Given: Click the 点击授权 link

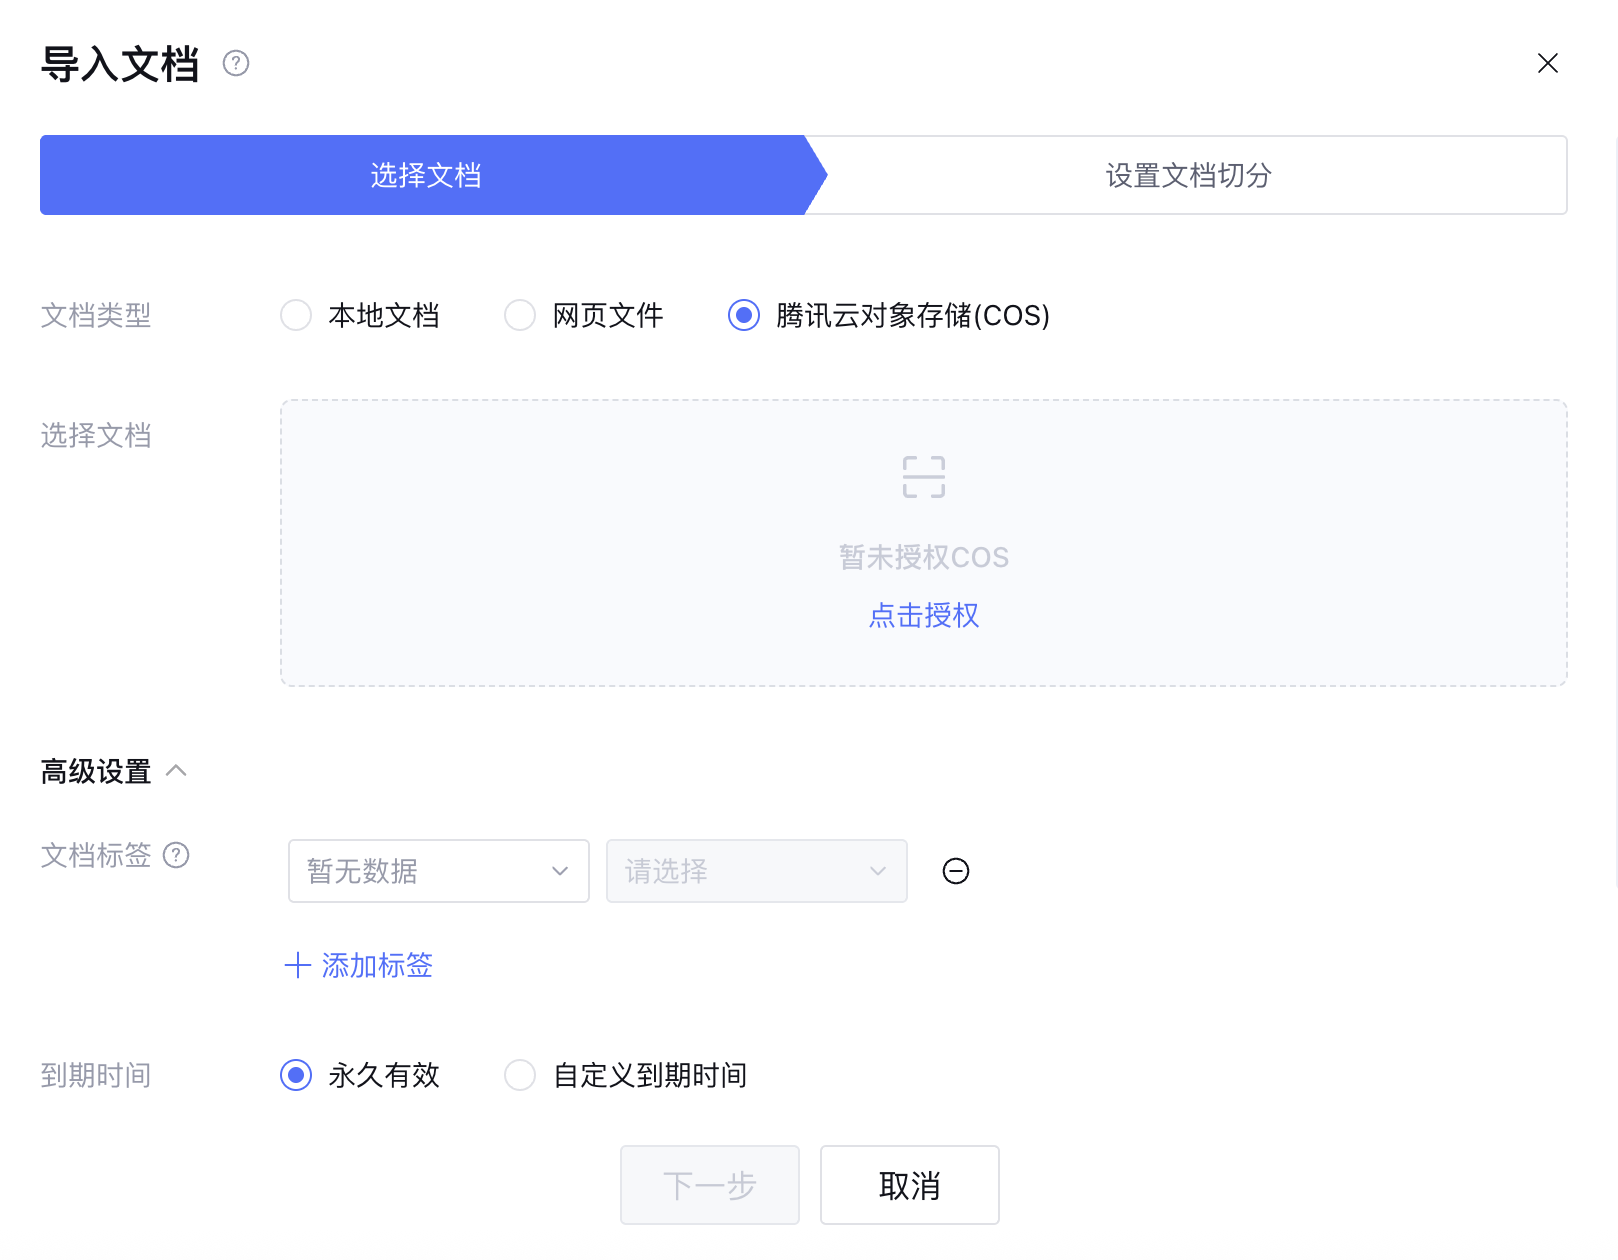Looking at the screenshot, I should 923,616.
